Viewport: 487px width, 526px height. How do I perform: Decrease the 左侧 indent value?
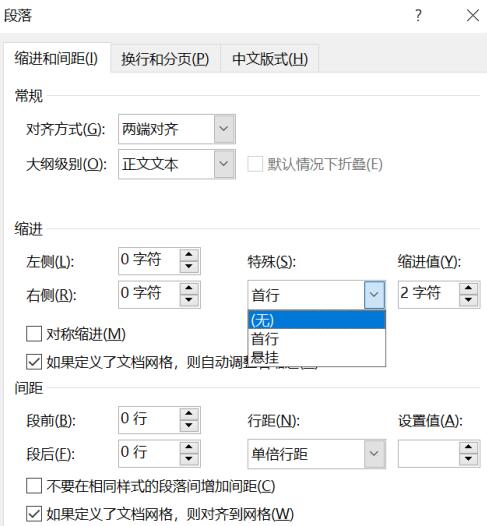pos(189,267)
